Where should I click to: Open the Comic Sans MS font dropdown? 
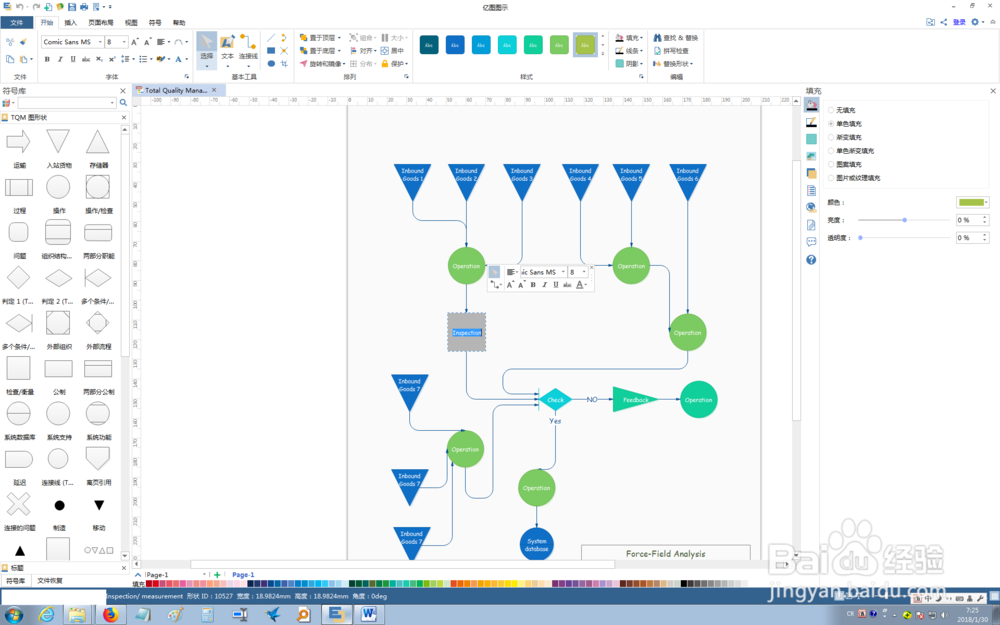(100, 42)
